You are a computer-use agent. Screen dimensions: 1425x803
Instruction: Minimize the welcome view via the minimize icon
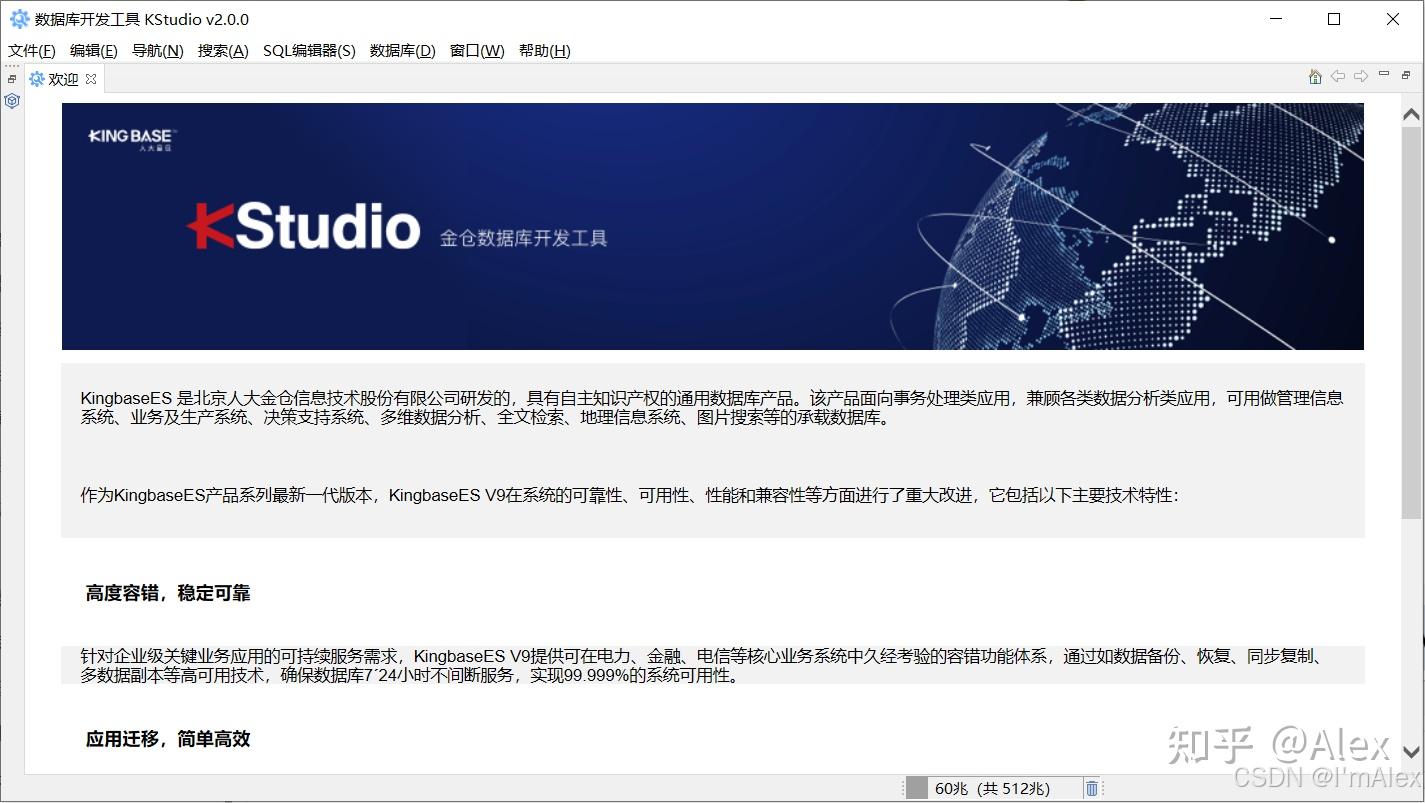(1382, 74)
